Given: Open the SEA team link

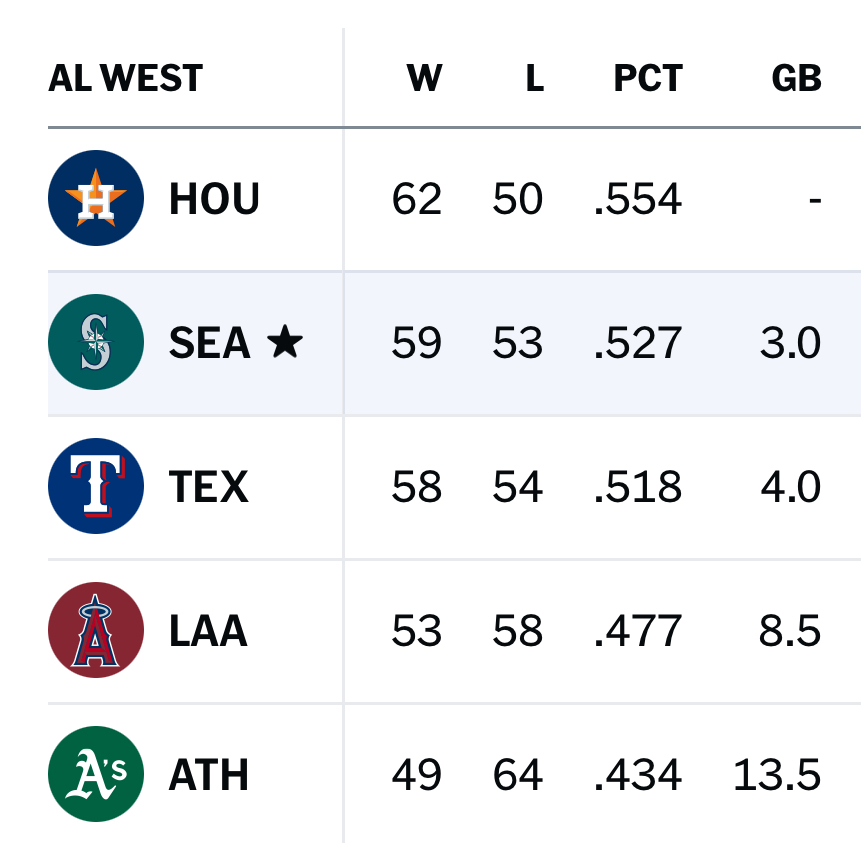Looking at the screenshot, I should pyautogui.click(x=209, y=342).
